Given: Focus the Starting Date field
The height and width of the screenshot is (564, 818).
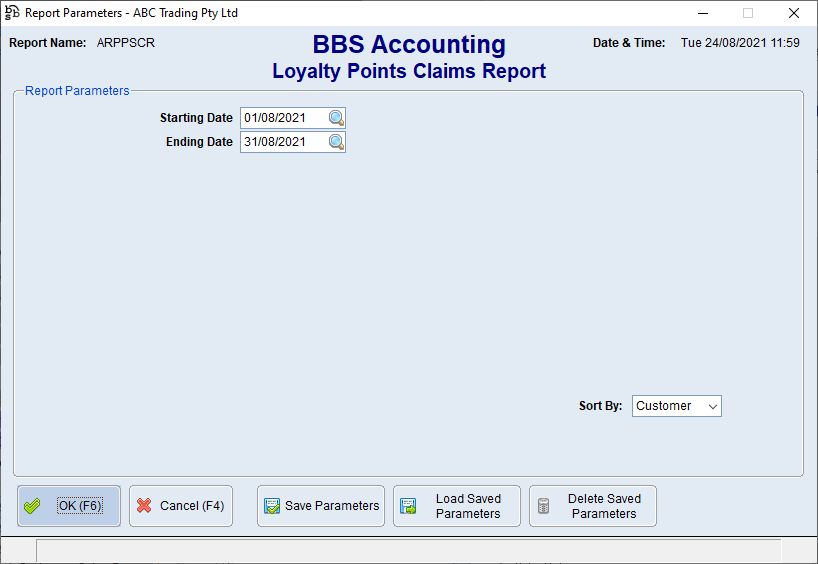Looking at the screenshot, I should 283,118.
